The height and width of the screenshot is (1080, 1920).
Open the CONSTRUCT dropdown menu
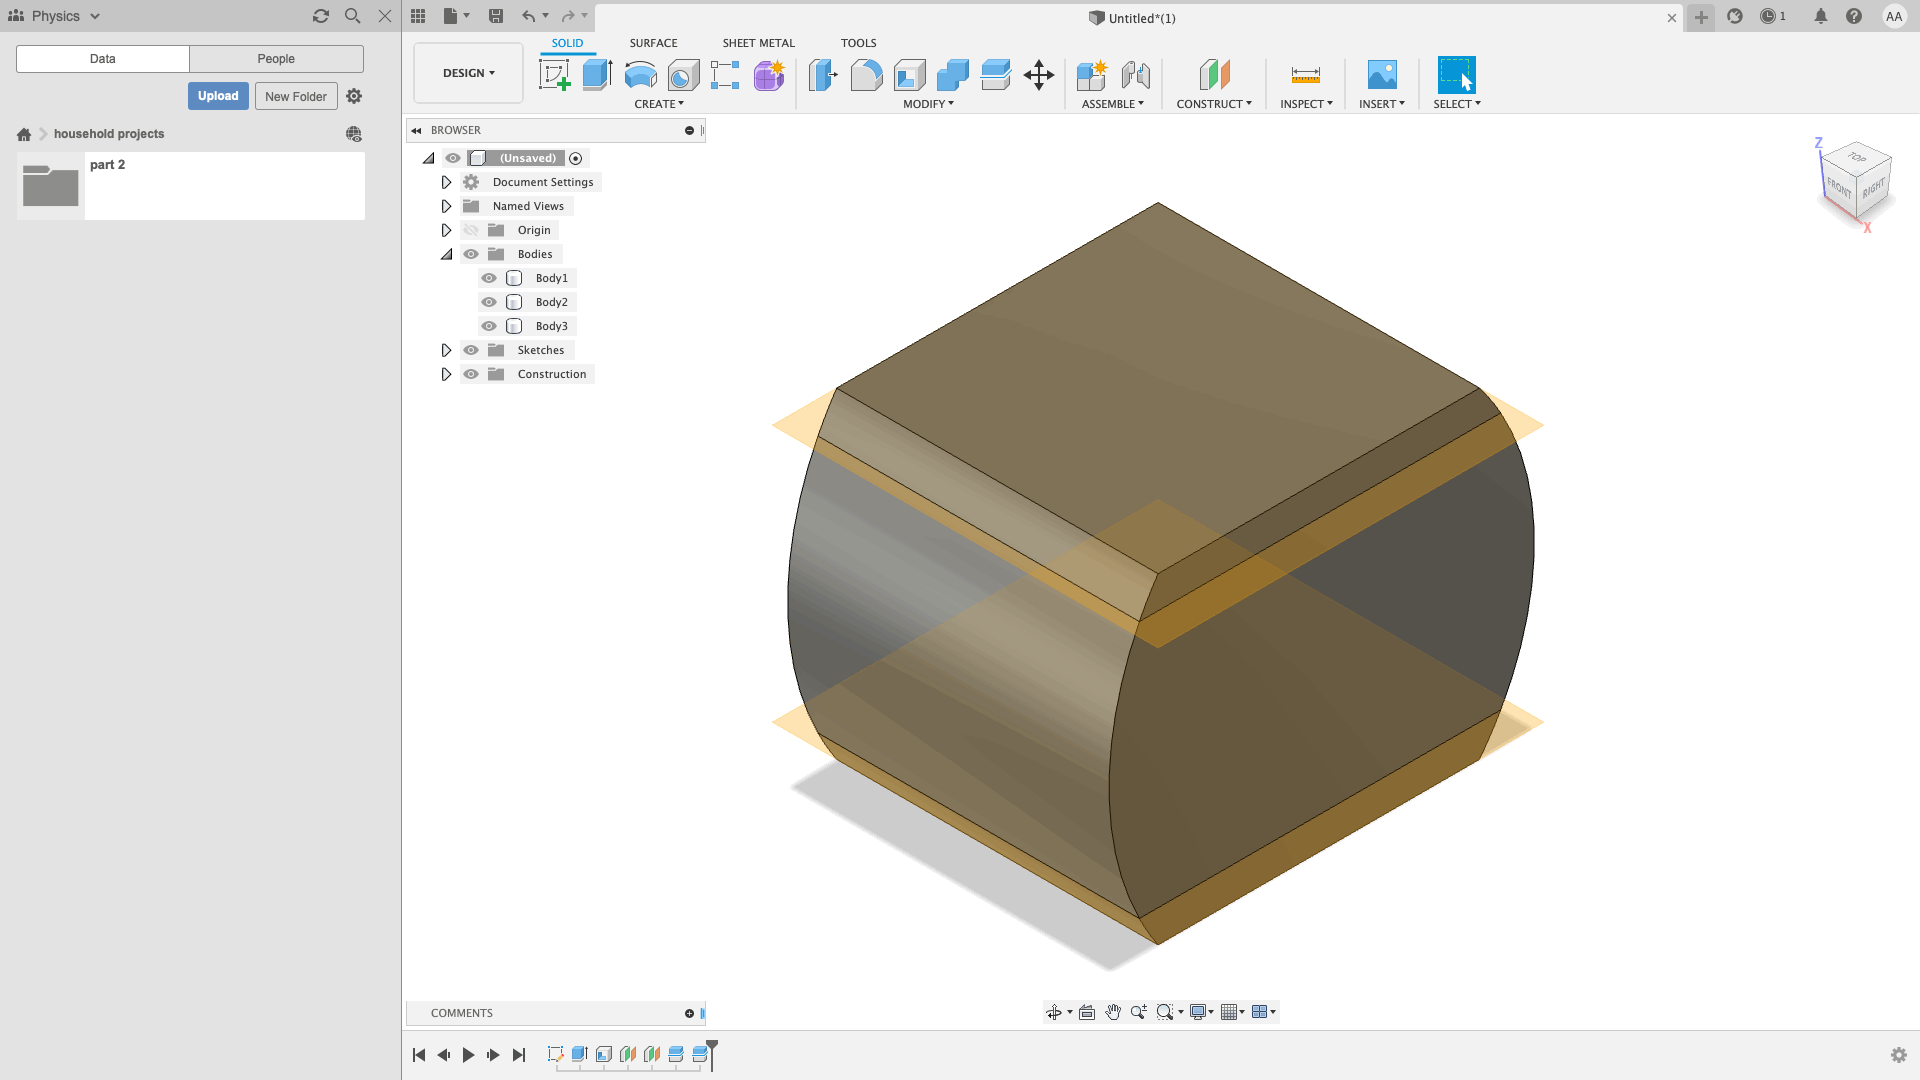pyautogui.click(x=1214, y=104)
